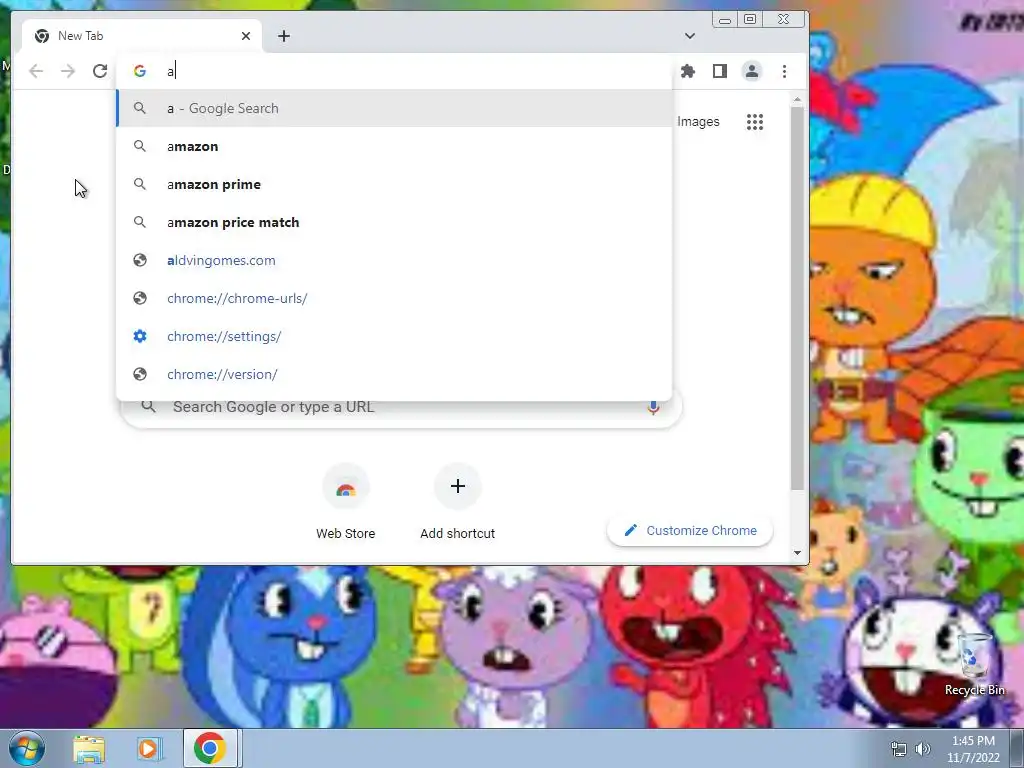Click the browser forward arrow
Viewport: 1024px width, 768px height.
coord(68,71)
